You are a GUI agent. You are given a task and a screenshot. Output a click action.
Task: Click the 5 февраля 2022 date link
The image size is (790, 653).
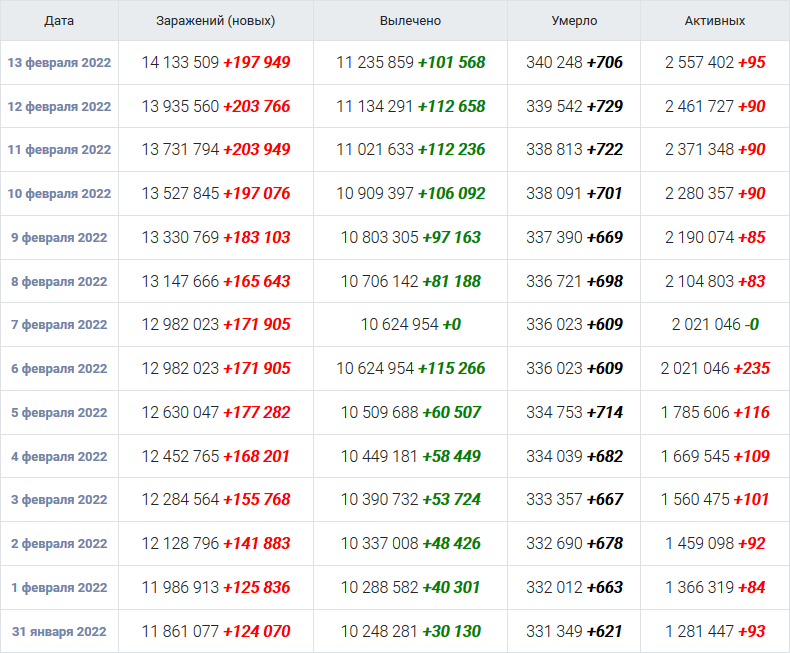click(59, 413)
